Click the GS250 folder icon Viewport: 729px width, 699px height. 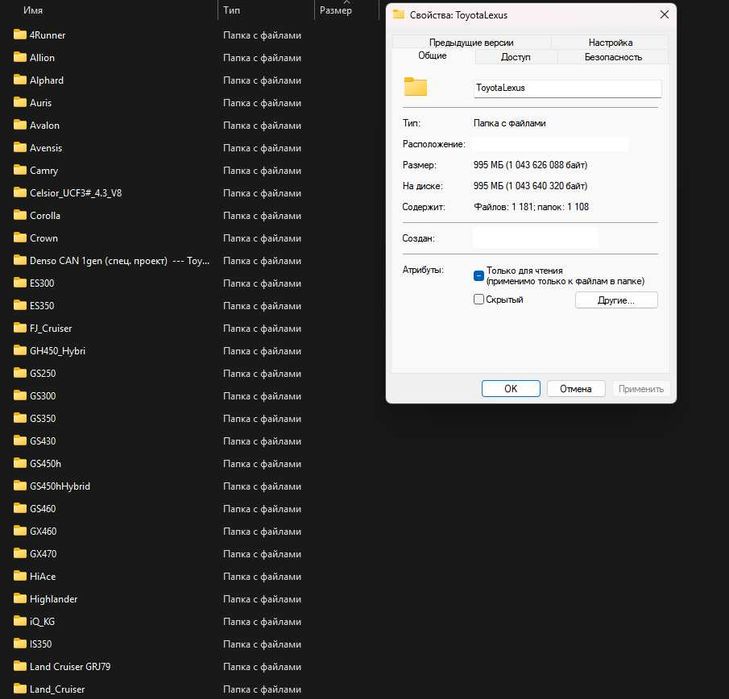[20, 373]
